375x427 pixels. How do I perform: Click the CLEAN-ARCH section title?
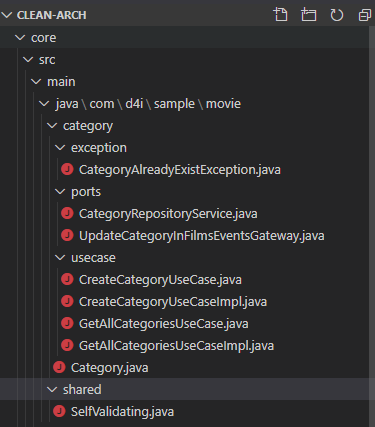click(52, 15)
